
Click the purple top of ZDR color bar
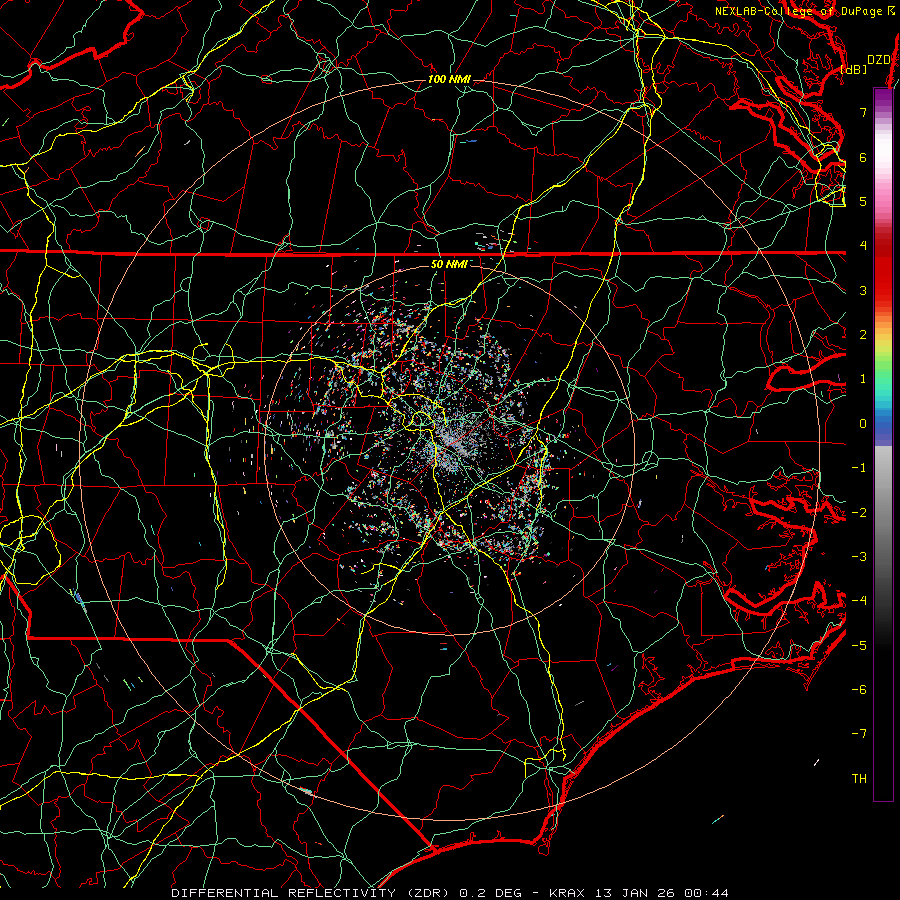tap(883, 99)
